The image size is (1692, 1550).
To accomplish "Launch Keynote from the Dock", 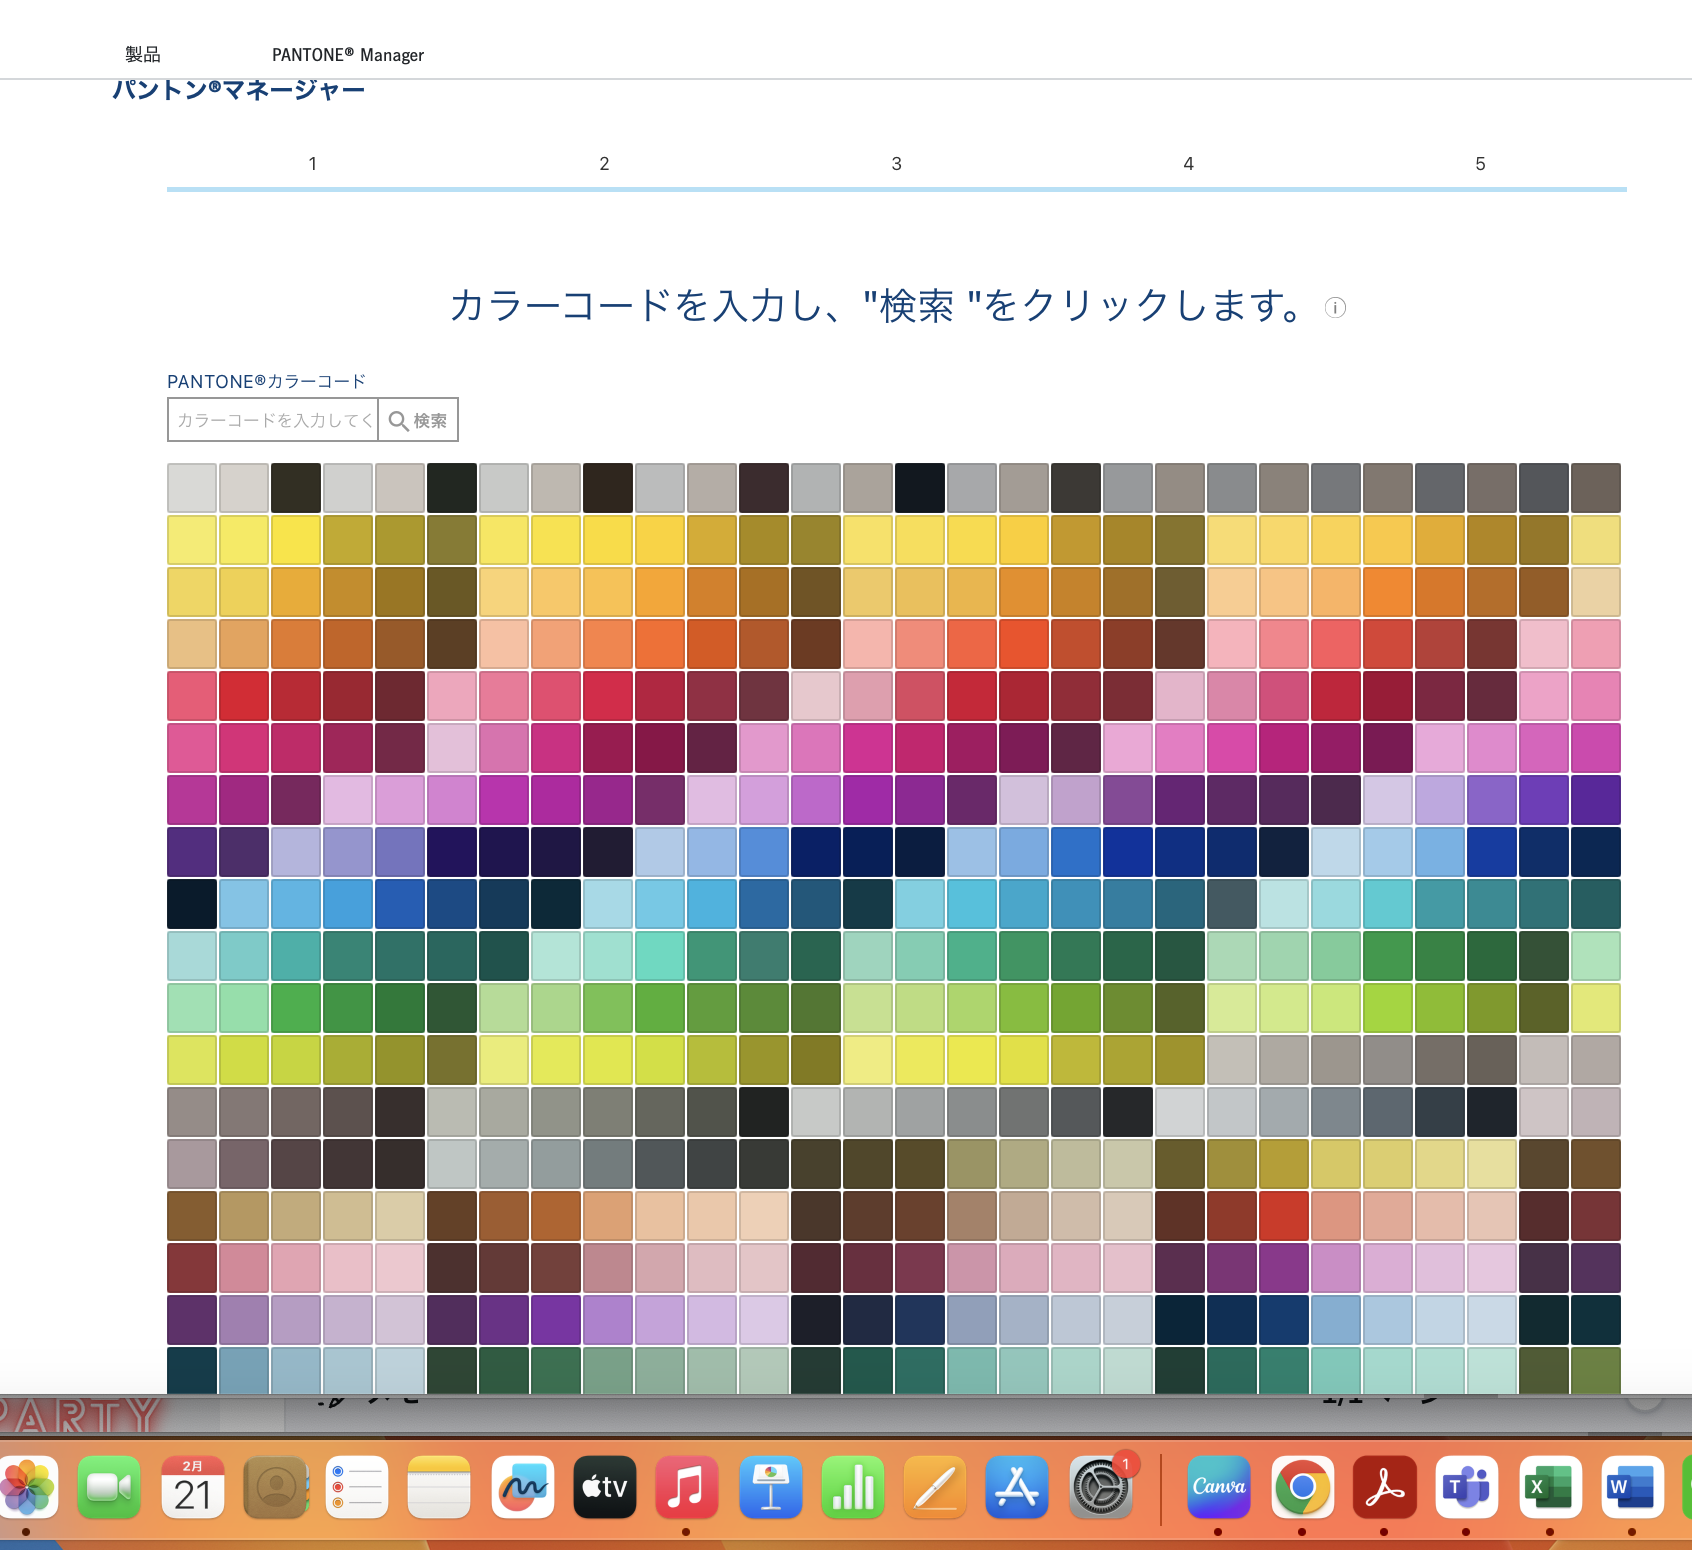I will (771, 1487).
